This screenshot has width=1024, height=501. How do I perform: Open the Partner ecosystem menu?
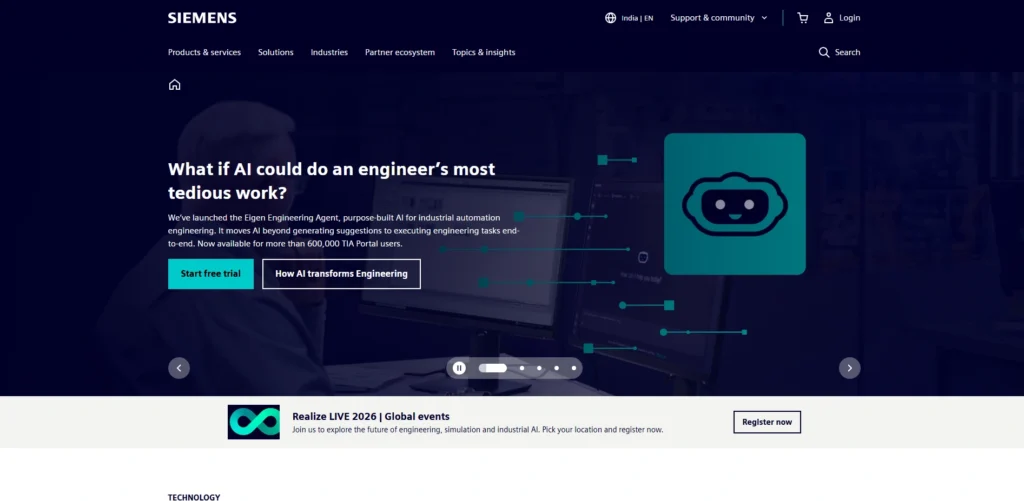coord(400,52)
